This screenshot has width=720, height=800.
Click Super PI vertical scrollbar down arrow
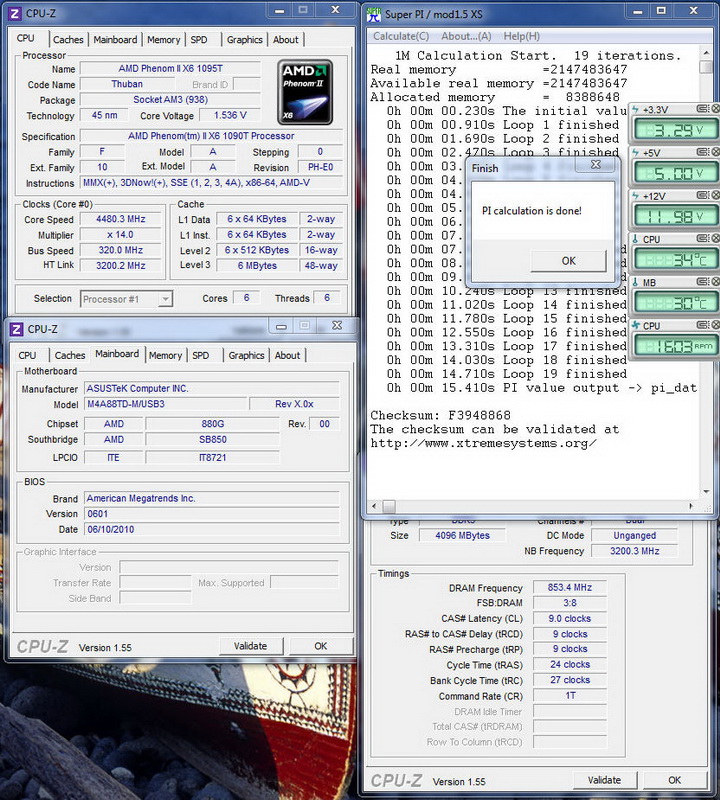pyautogui.click(x=706, y=492)
